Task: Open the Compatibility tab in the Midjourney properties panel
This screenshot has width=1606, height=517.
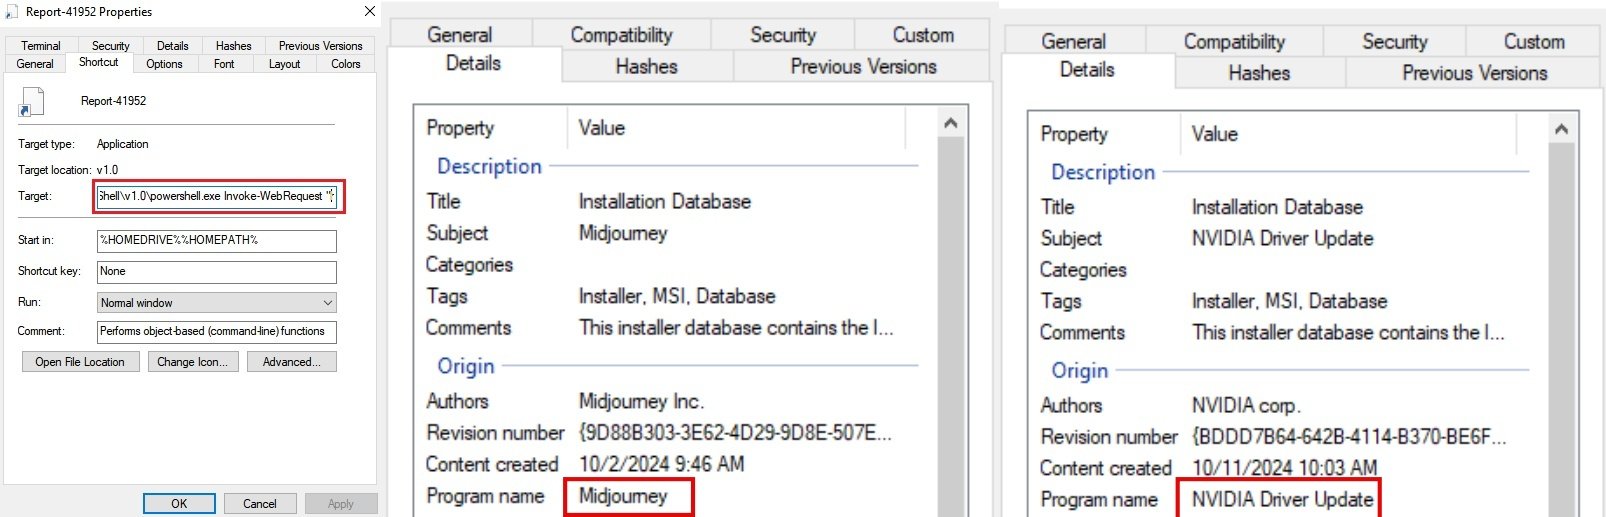Action: point(621,35)
